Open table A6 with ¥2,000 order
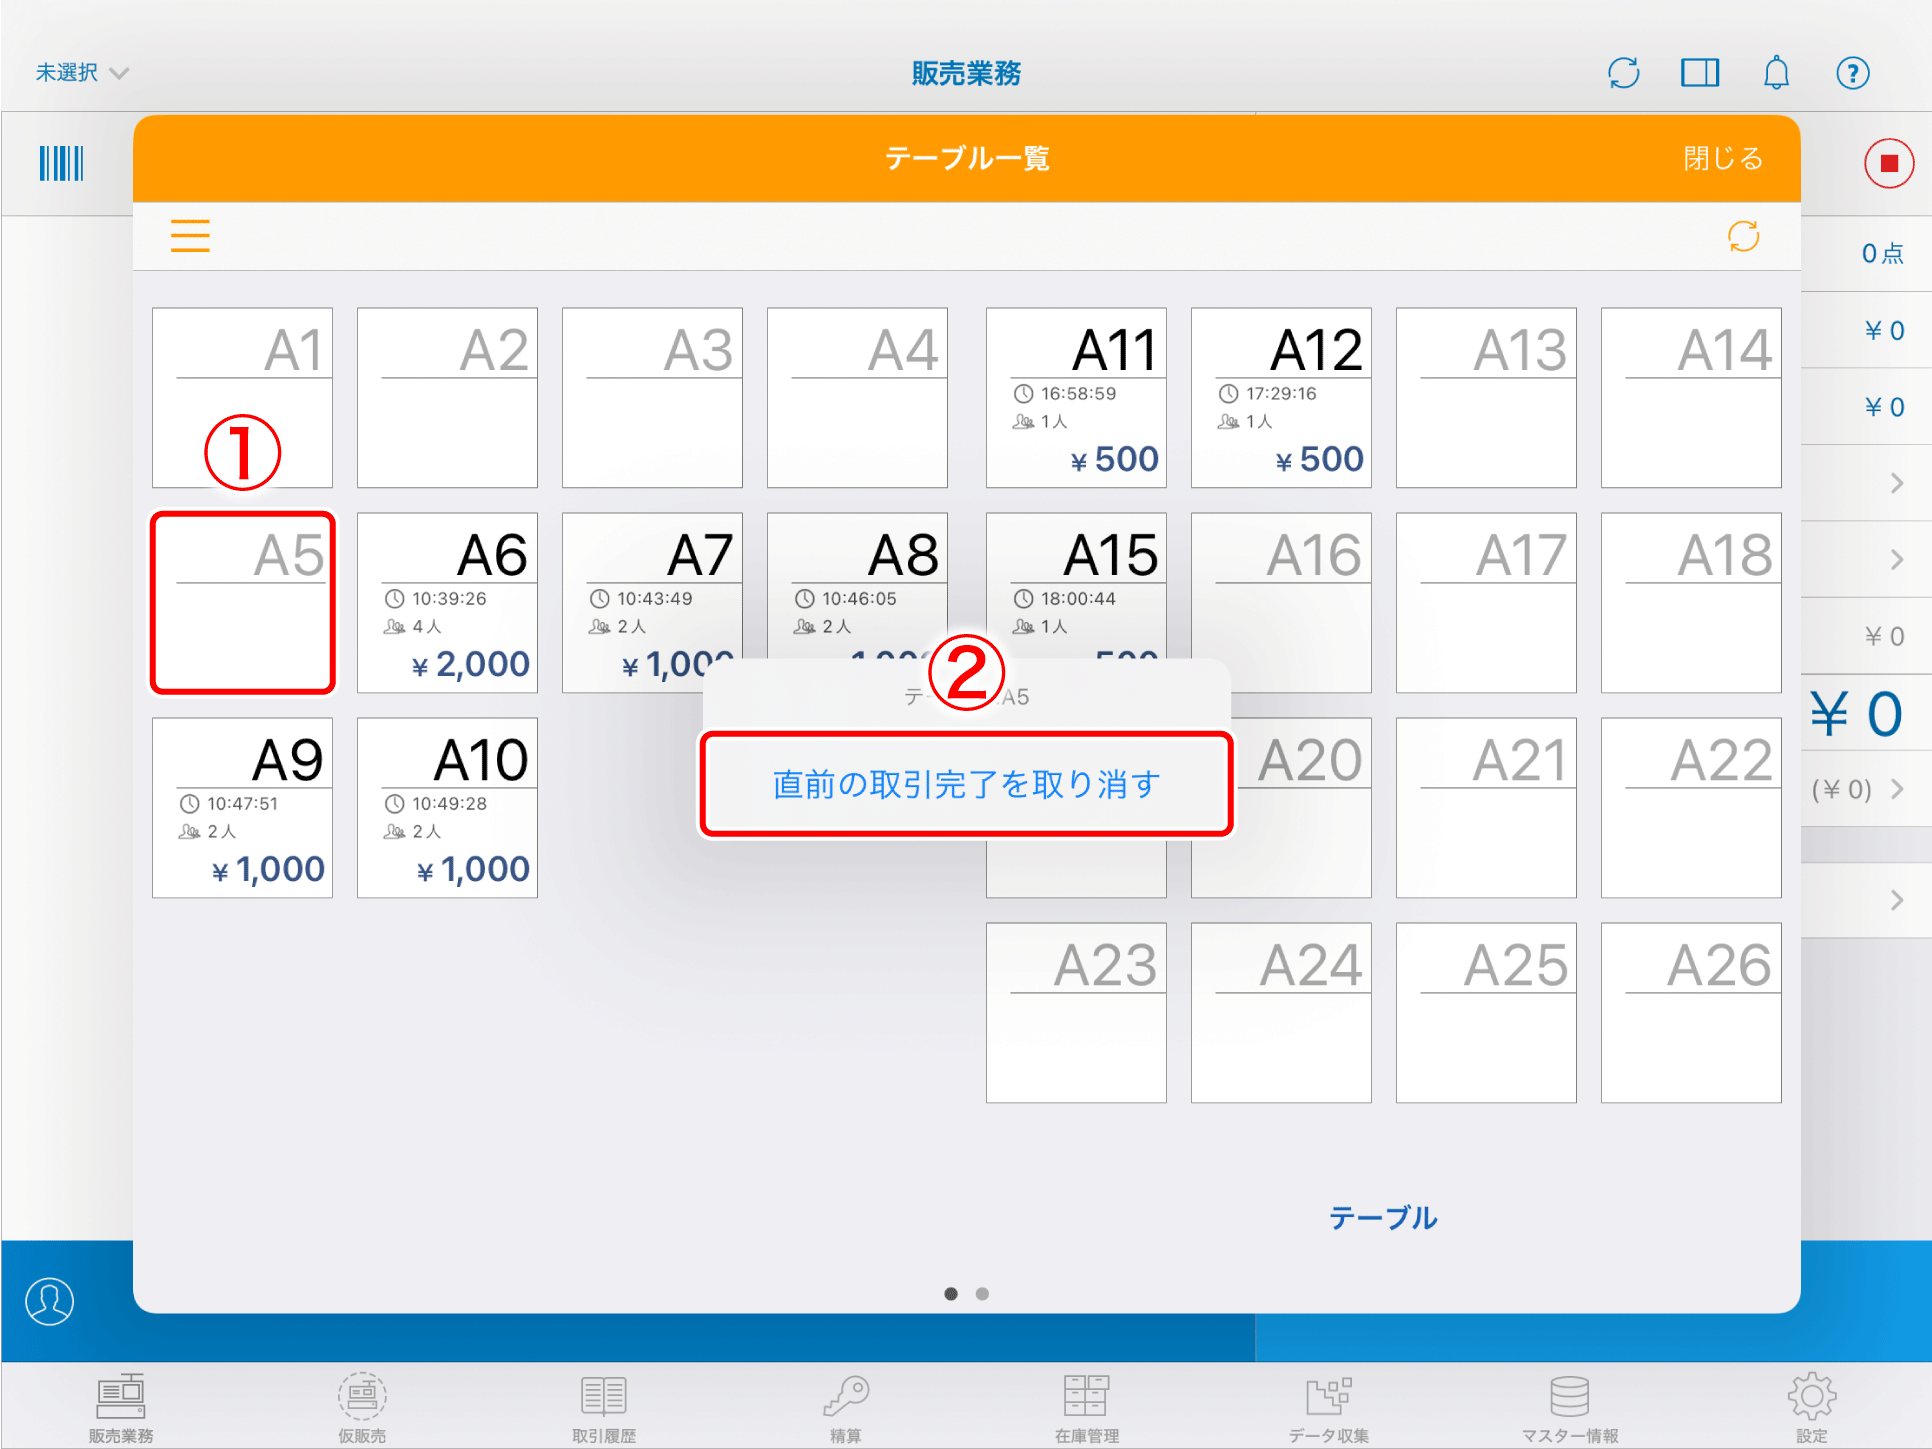 (x=447, y=602)
